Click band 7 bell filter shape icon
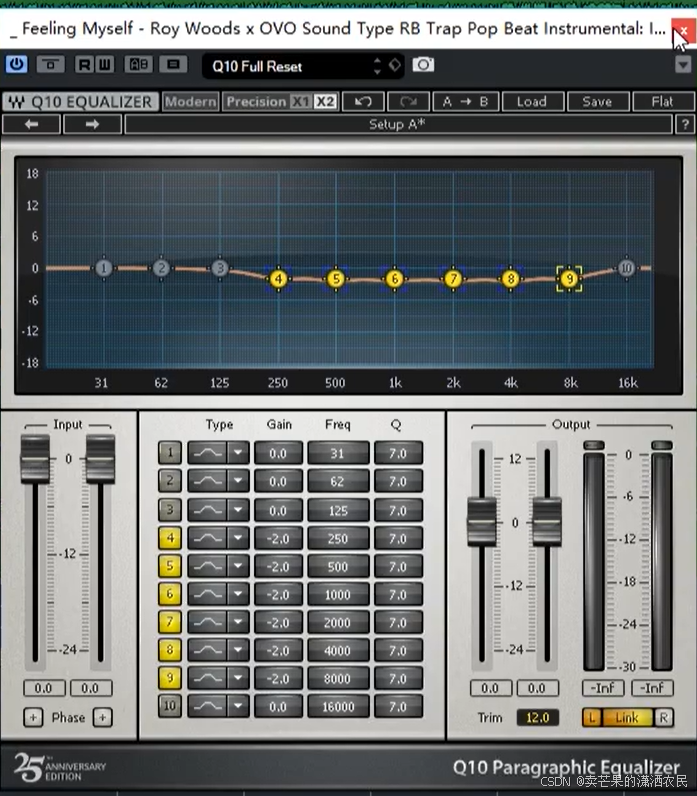 (x=208, y=621)
